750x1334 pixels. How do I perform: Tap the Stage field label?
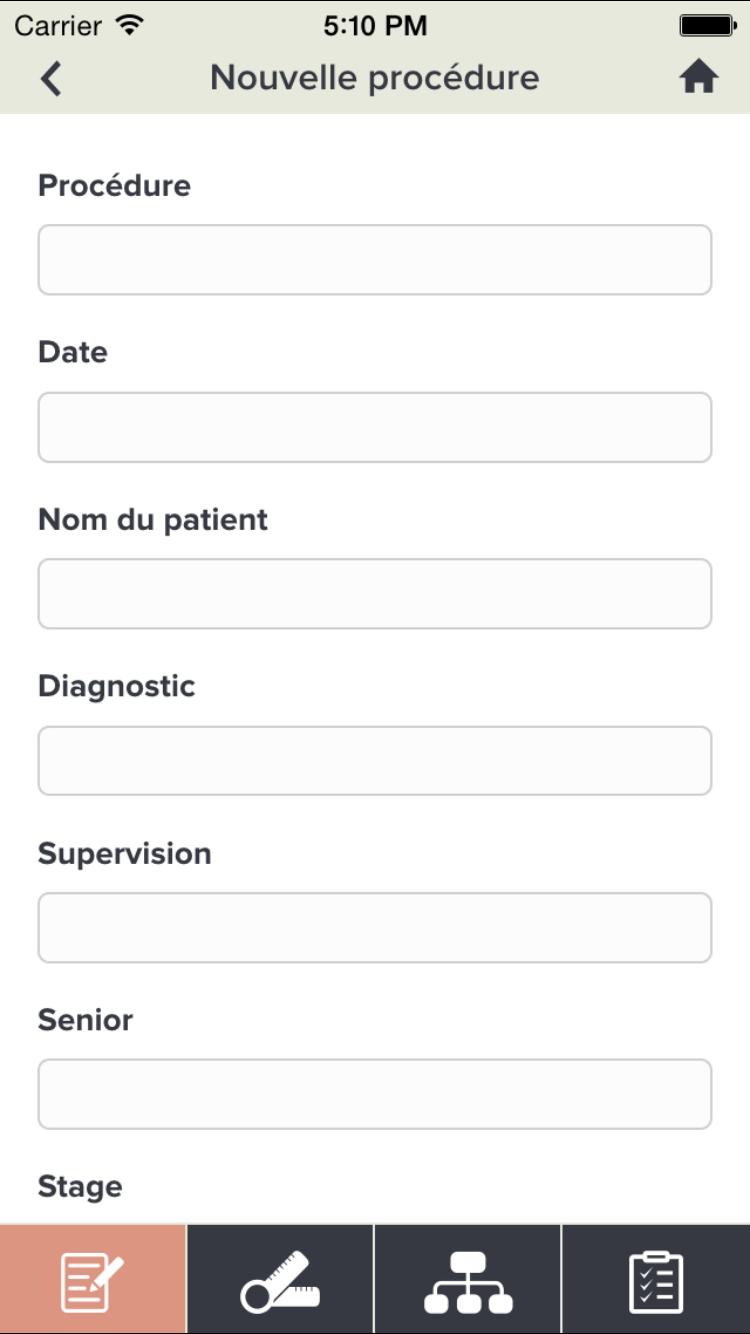point(80,1187)
